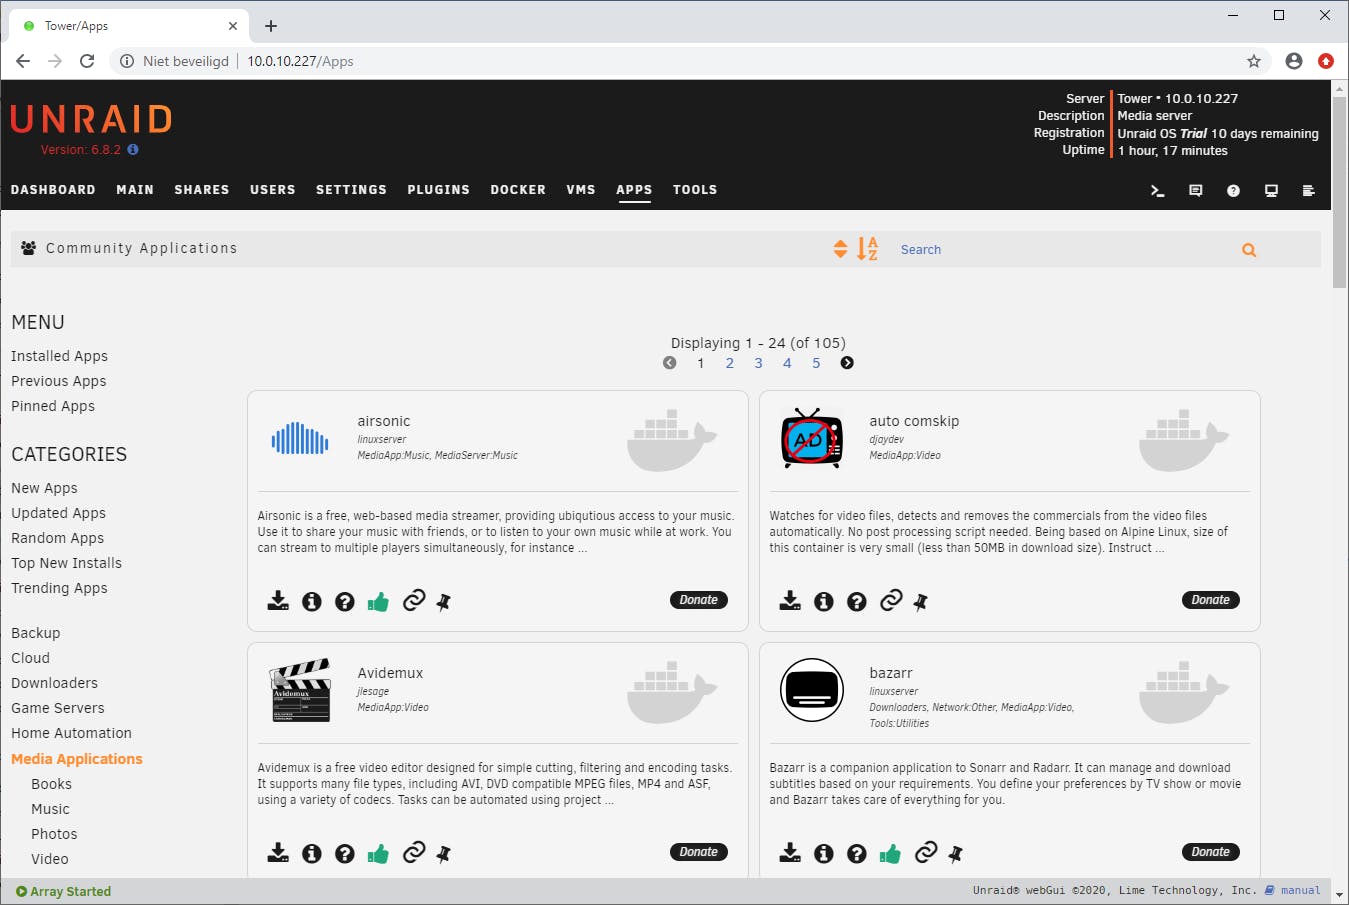The height and width of the screenshot is (905, 1349).
Task: Click the thumbs-up icon on Avidemux
Action: pyautogui.click(x=378, y=853)
